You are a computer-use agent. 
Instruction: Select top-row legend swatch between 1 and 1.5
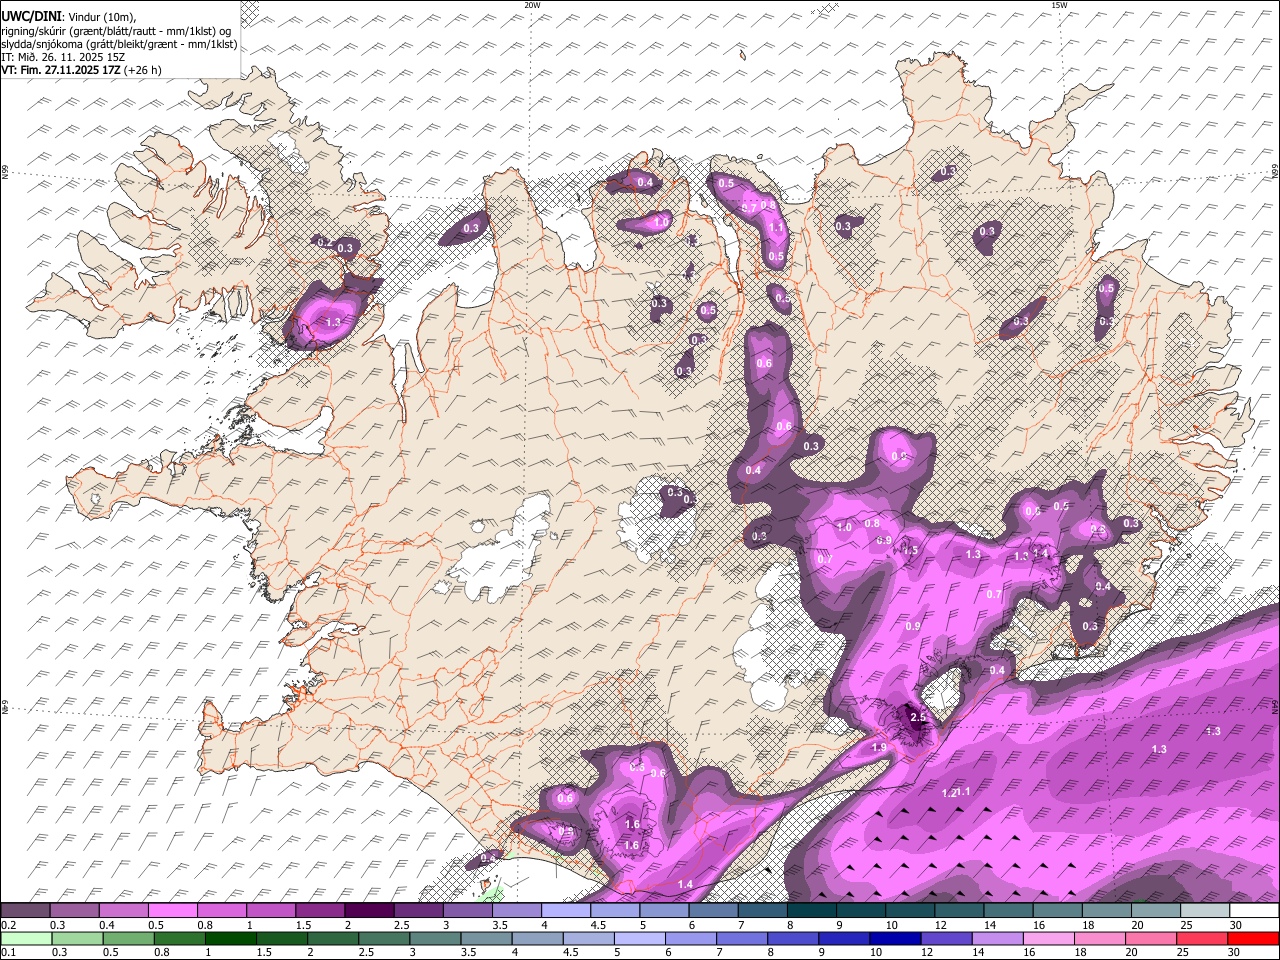point(271,910)
